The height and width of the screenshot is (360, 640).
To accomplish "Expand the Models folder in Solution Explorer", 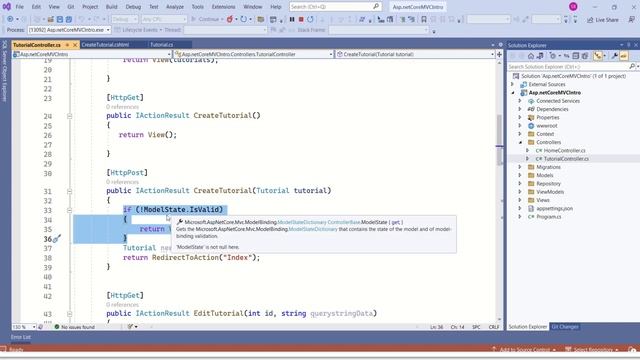I will pos(520,175).
